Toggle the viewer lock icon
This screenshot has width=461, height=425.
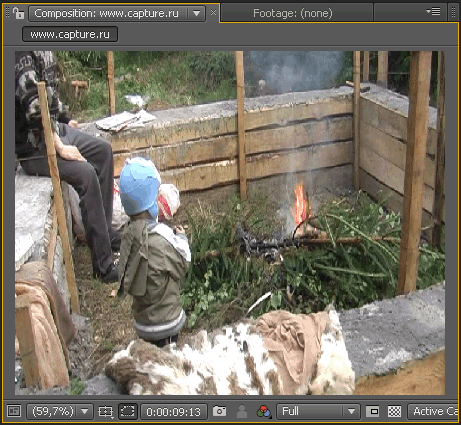point(18,13)
